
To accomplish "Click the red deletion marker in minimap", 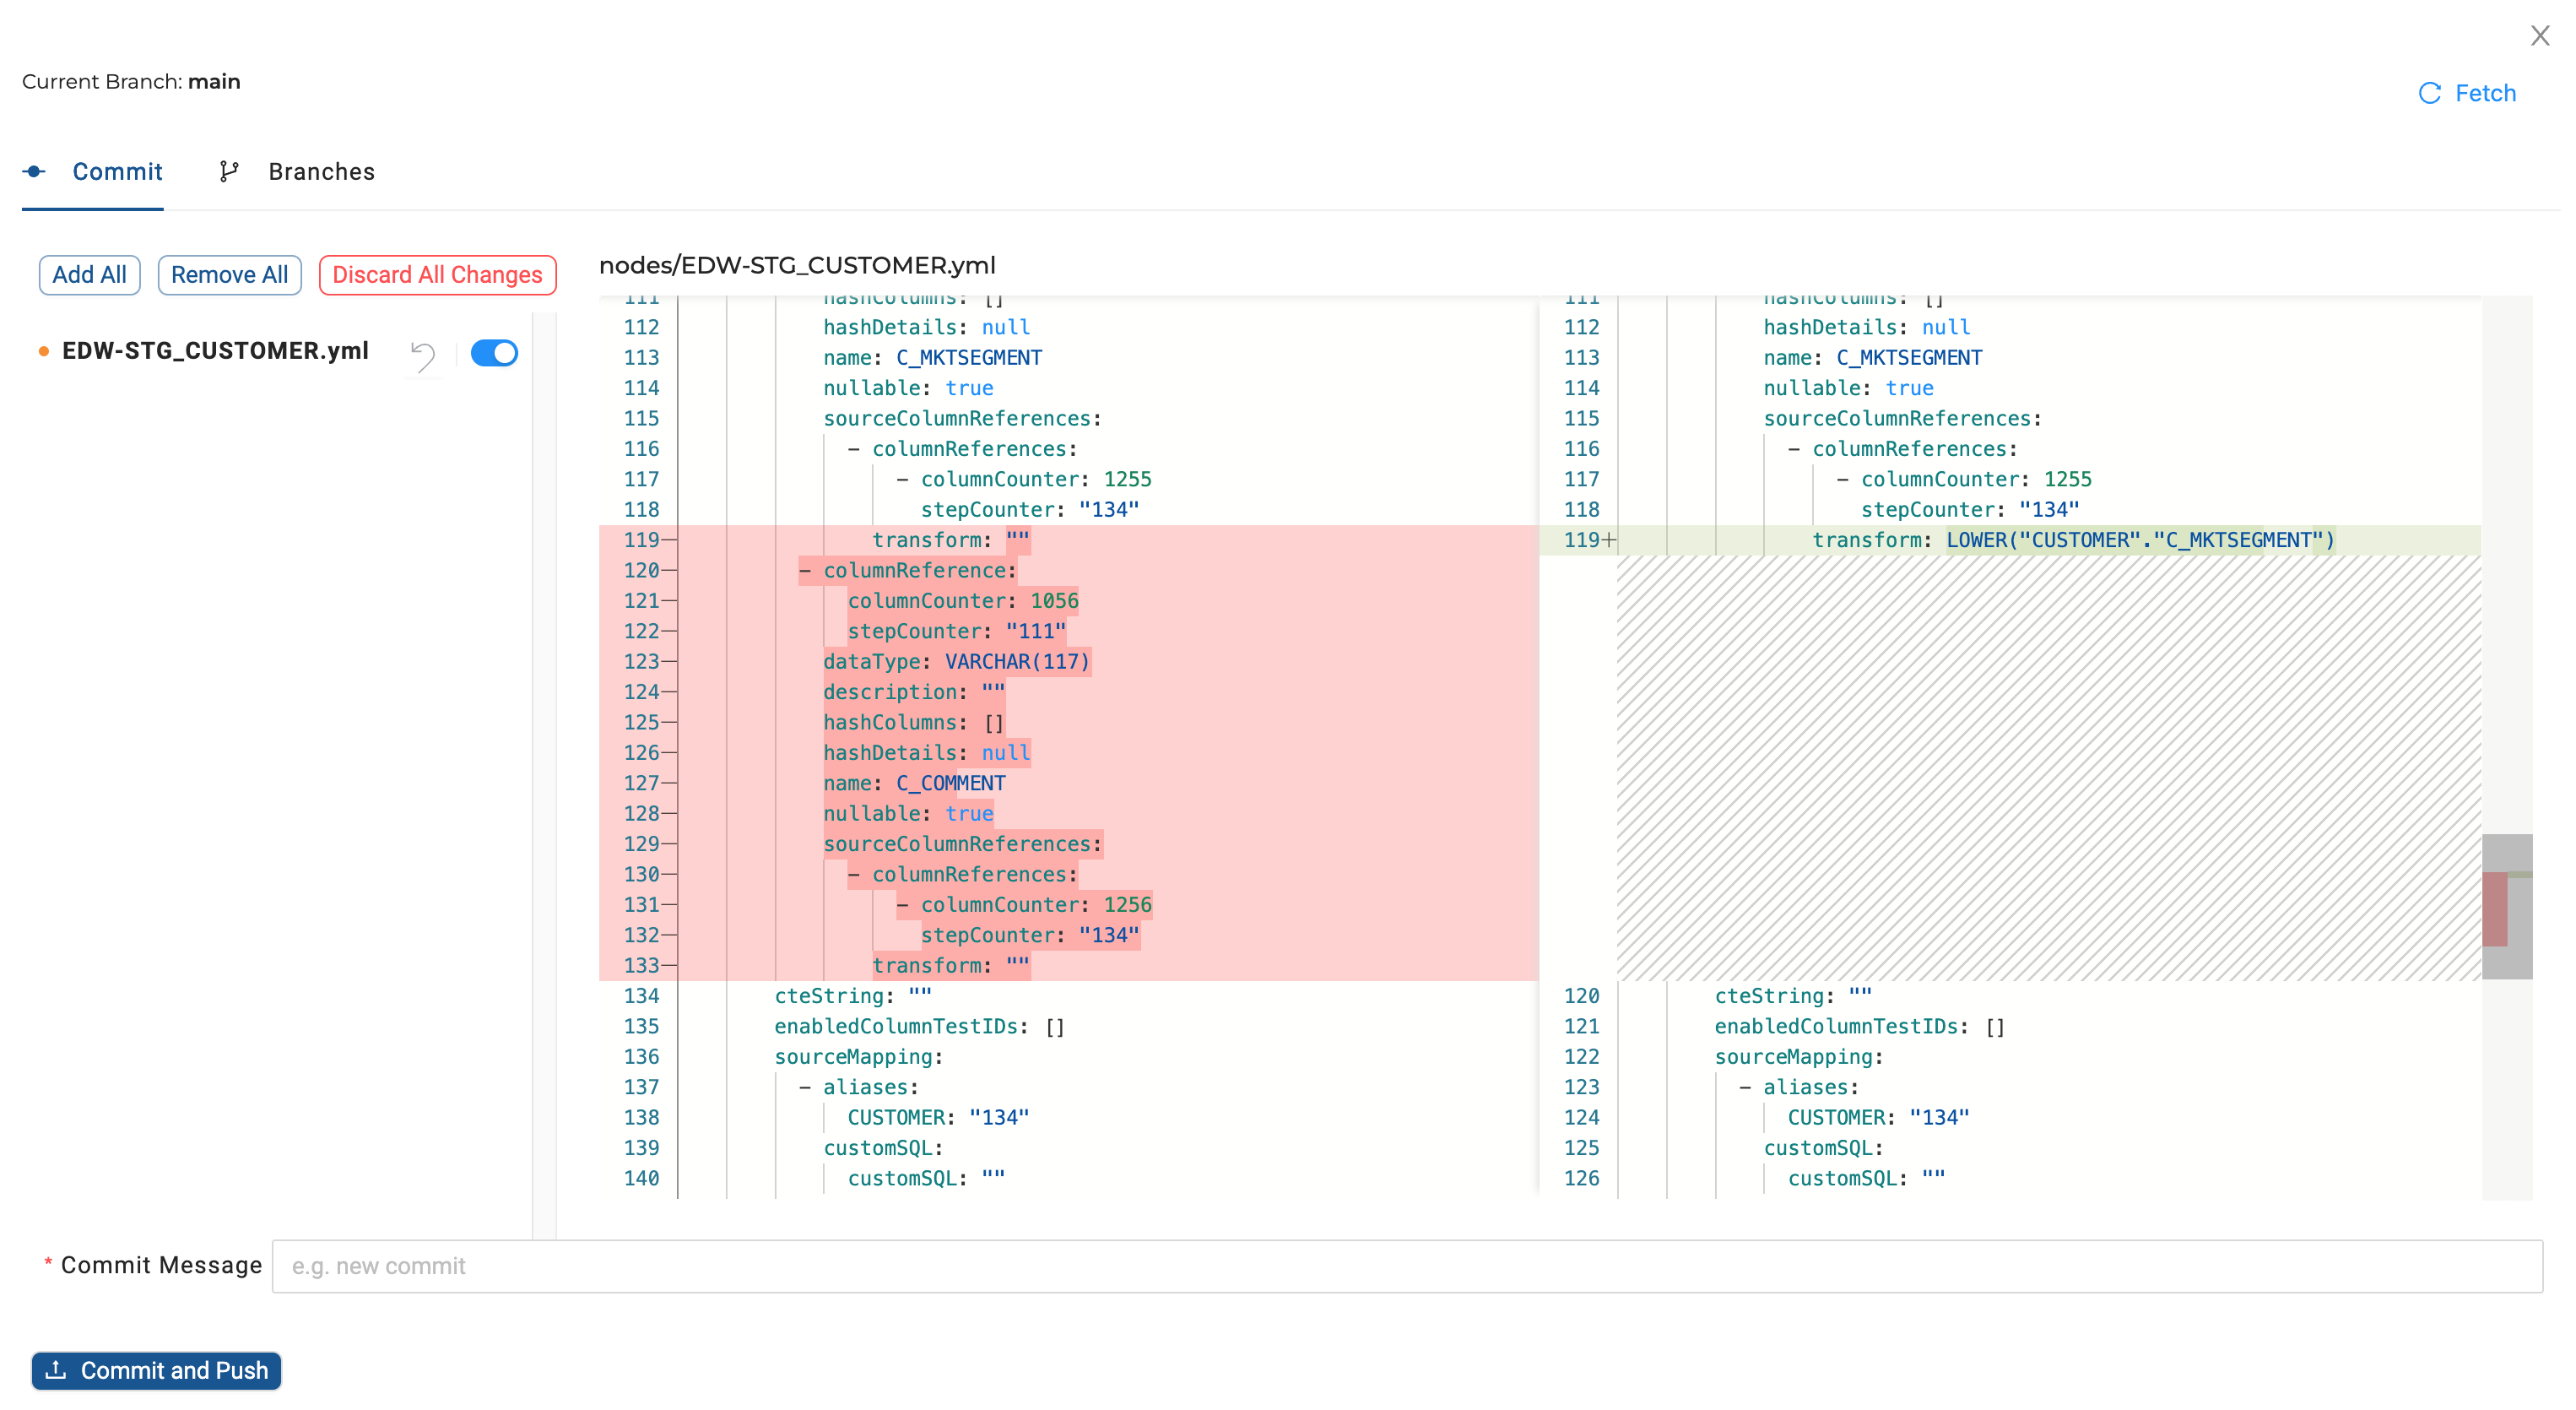I will click(2494, 908).
